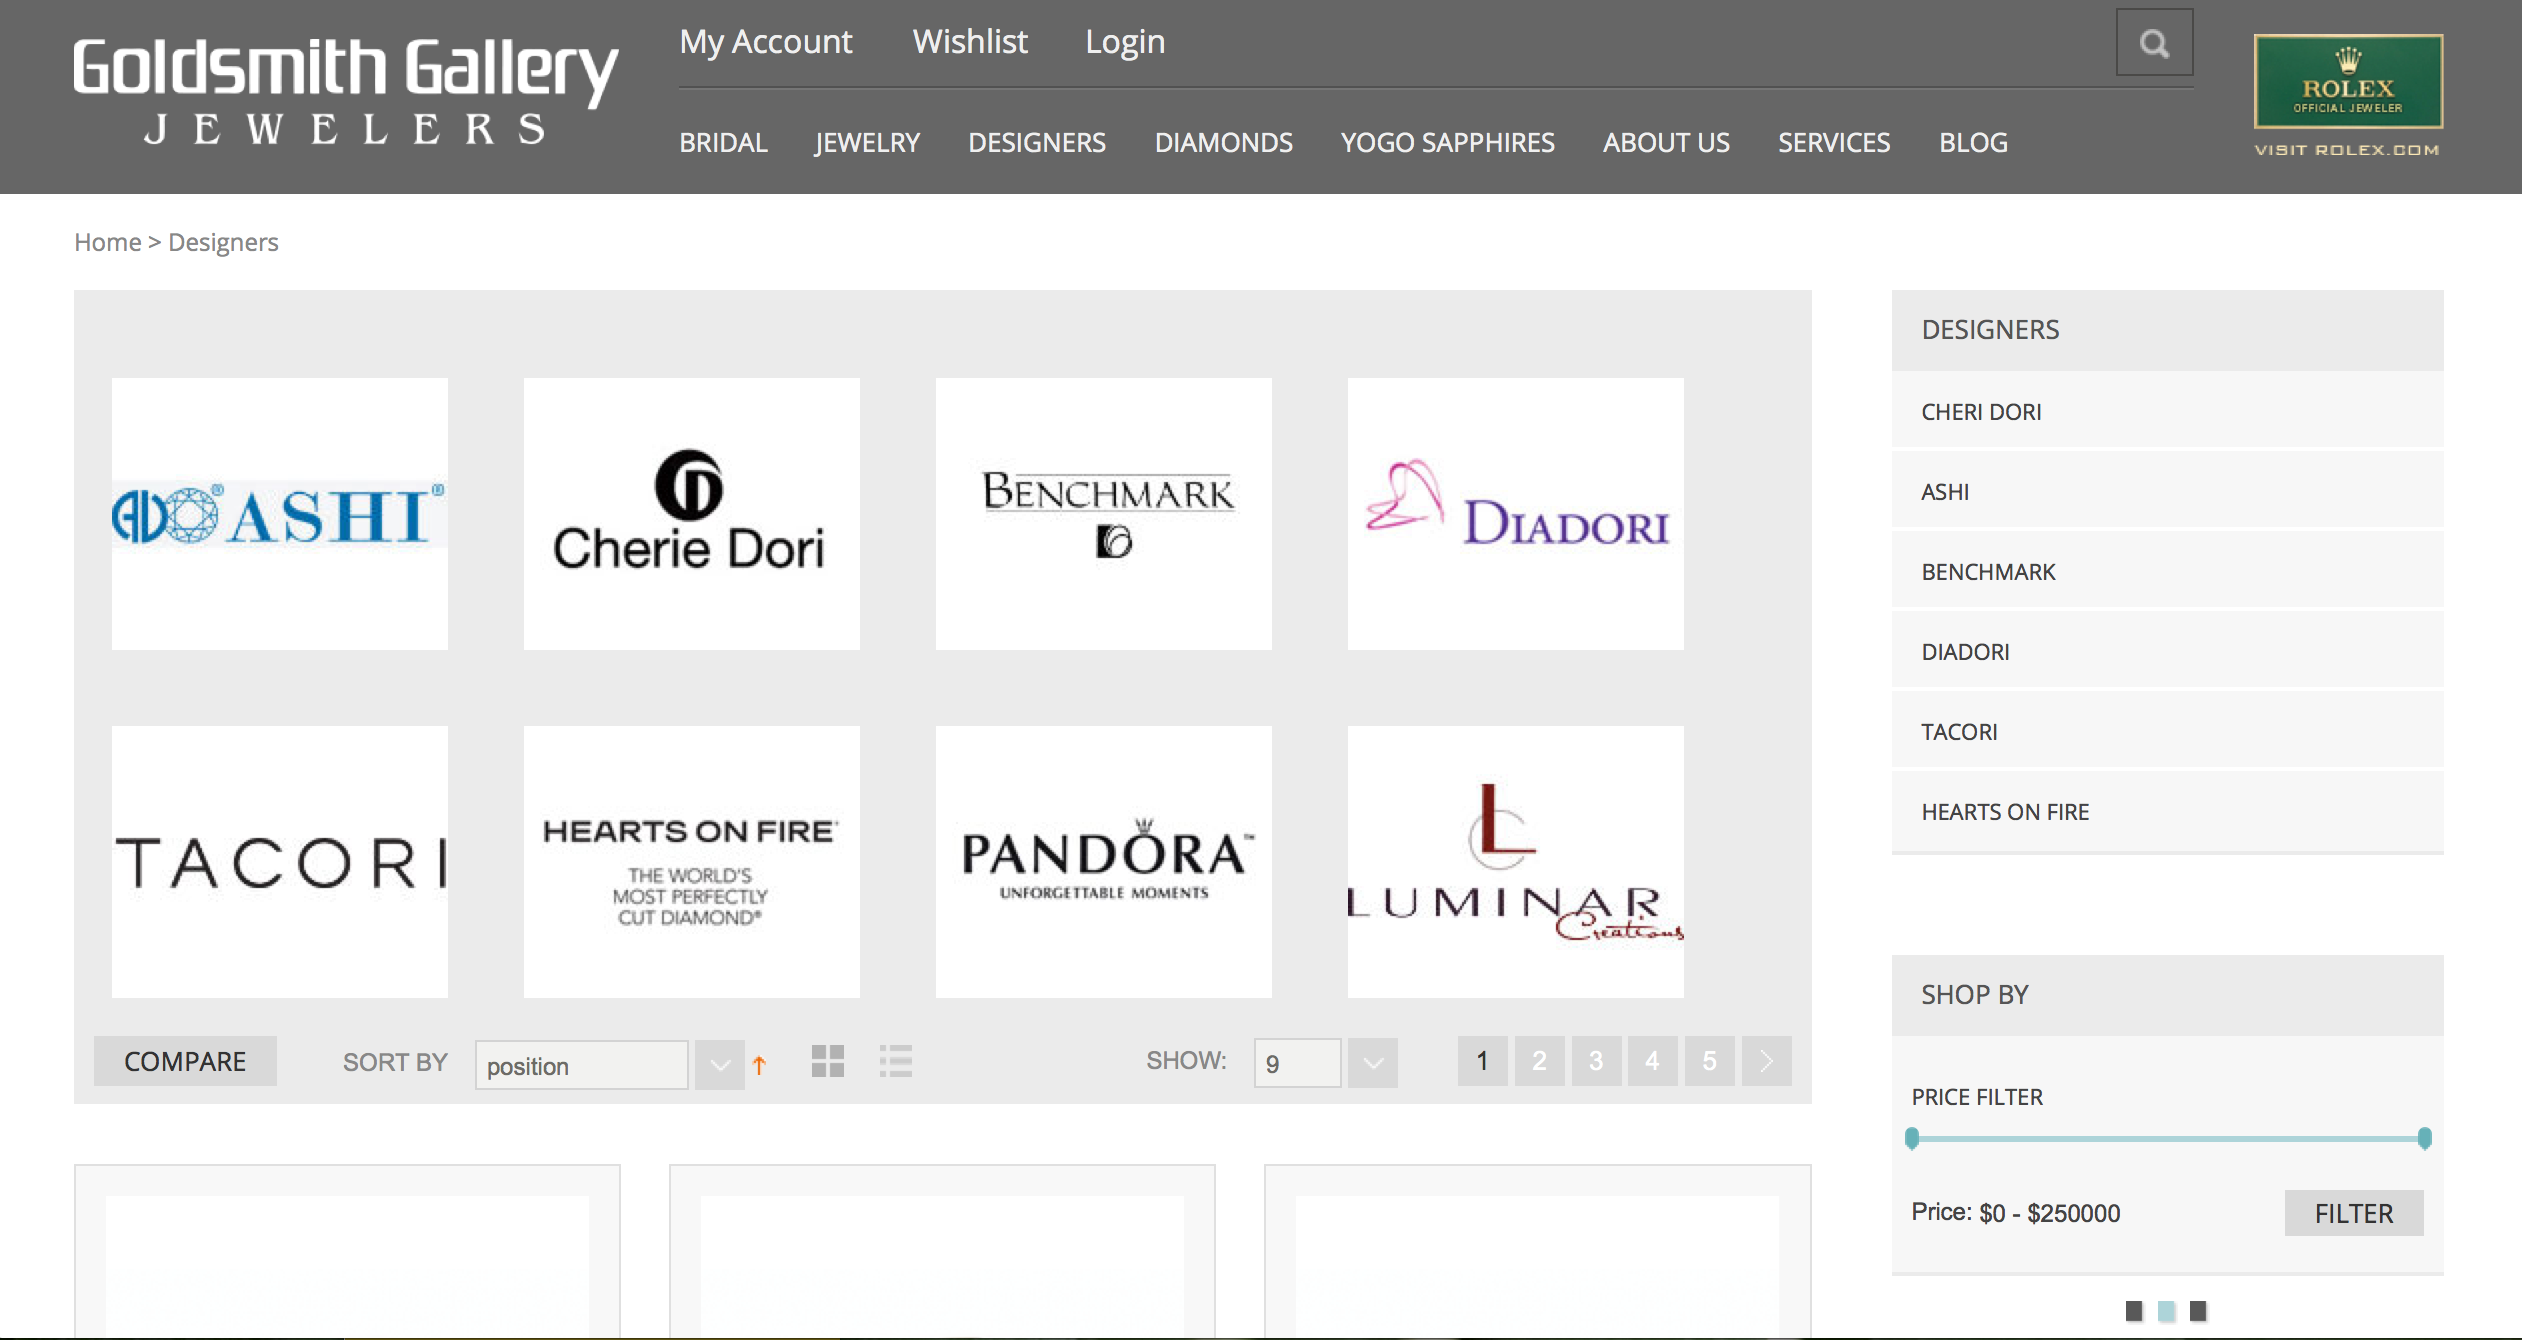Open Benchmark in sidebar
Image resolution: width=2522 pixels, height=1340 pixels.
2167,572
